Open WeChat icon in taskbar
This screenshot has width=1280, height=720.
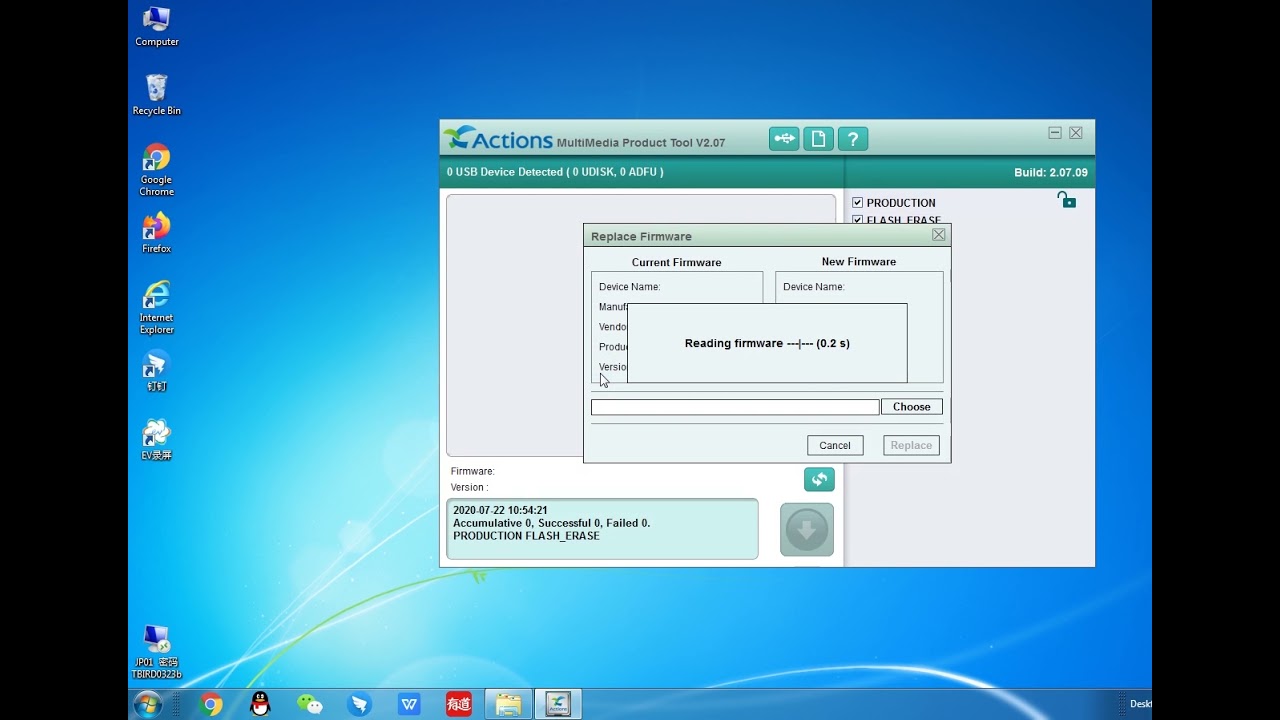pyautogui.click(x=310, y=704)
